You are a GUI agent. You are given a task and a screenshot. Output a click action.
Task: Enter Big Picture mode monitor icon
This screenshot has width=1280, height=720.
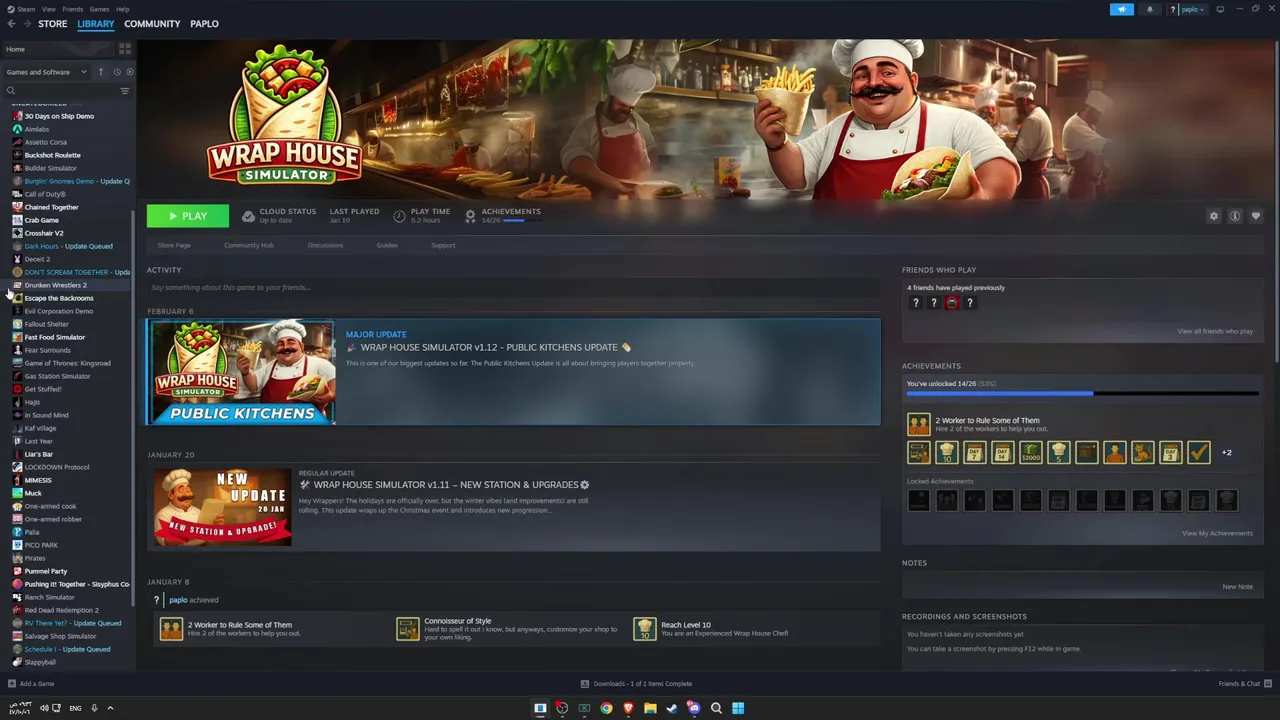1220,9
